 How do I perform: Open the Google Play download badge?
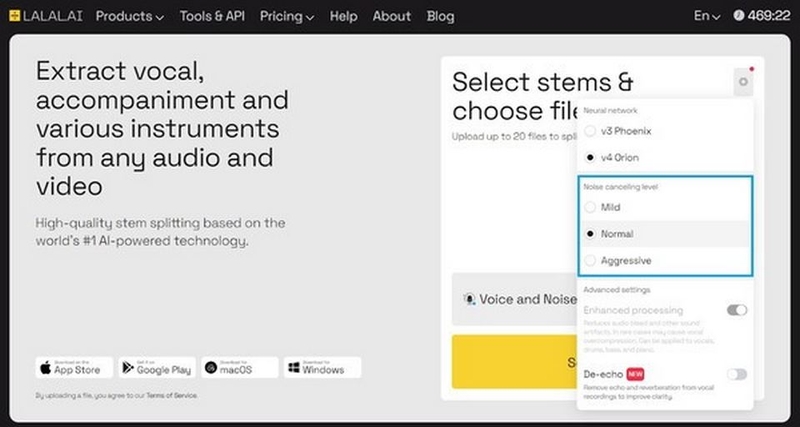(x=157, y=367)
